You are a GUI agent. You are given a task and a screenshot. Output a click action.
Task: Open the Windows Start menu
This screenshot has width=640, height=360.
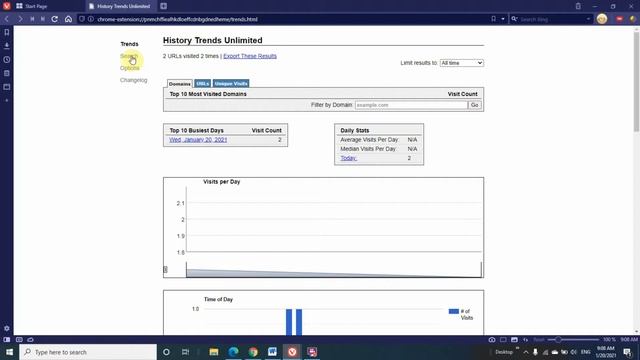[x=9, y=352]
